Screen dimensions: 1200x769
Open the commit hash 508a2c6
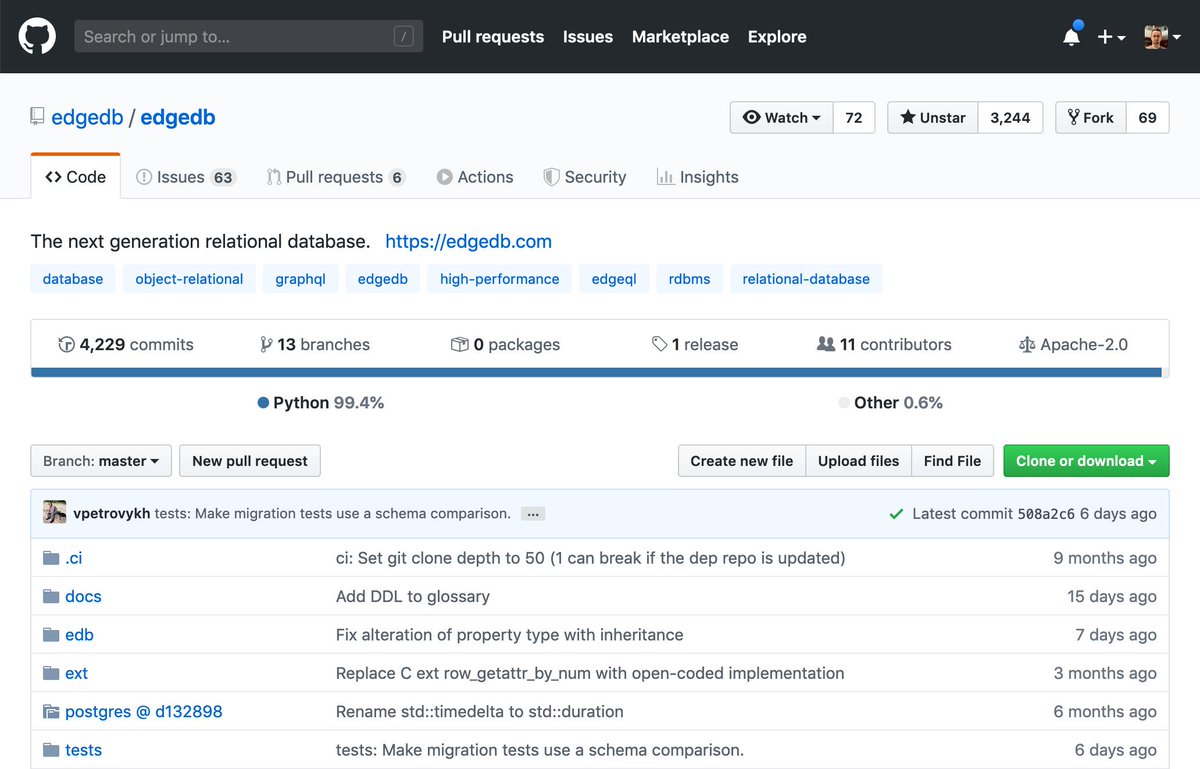point(1046,514)
